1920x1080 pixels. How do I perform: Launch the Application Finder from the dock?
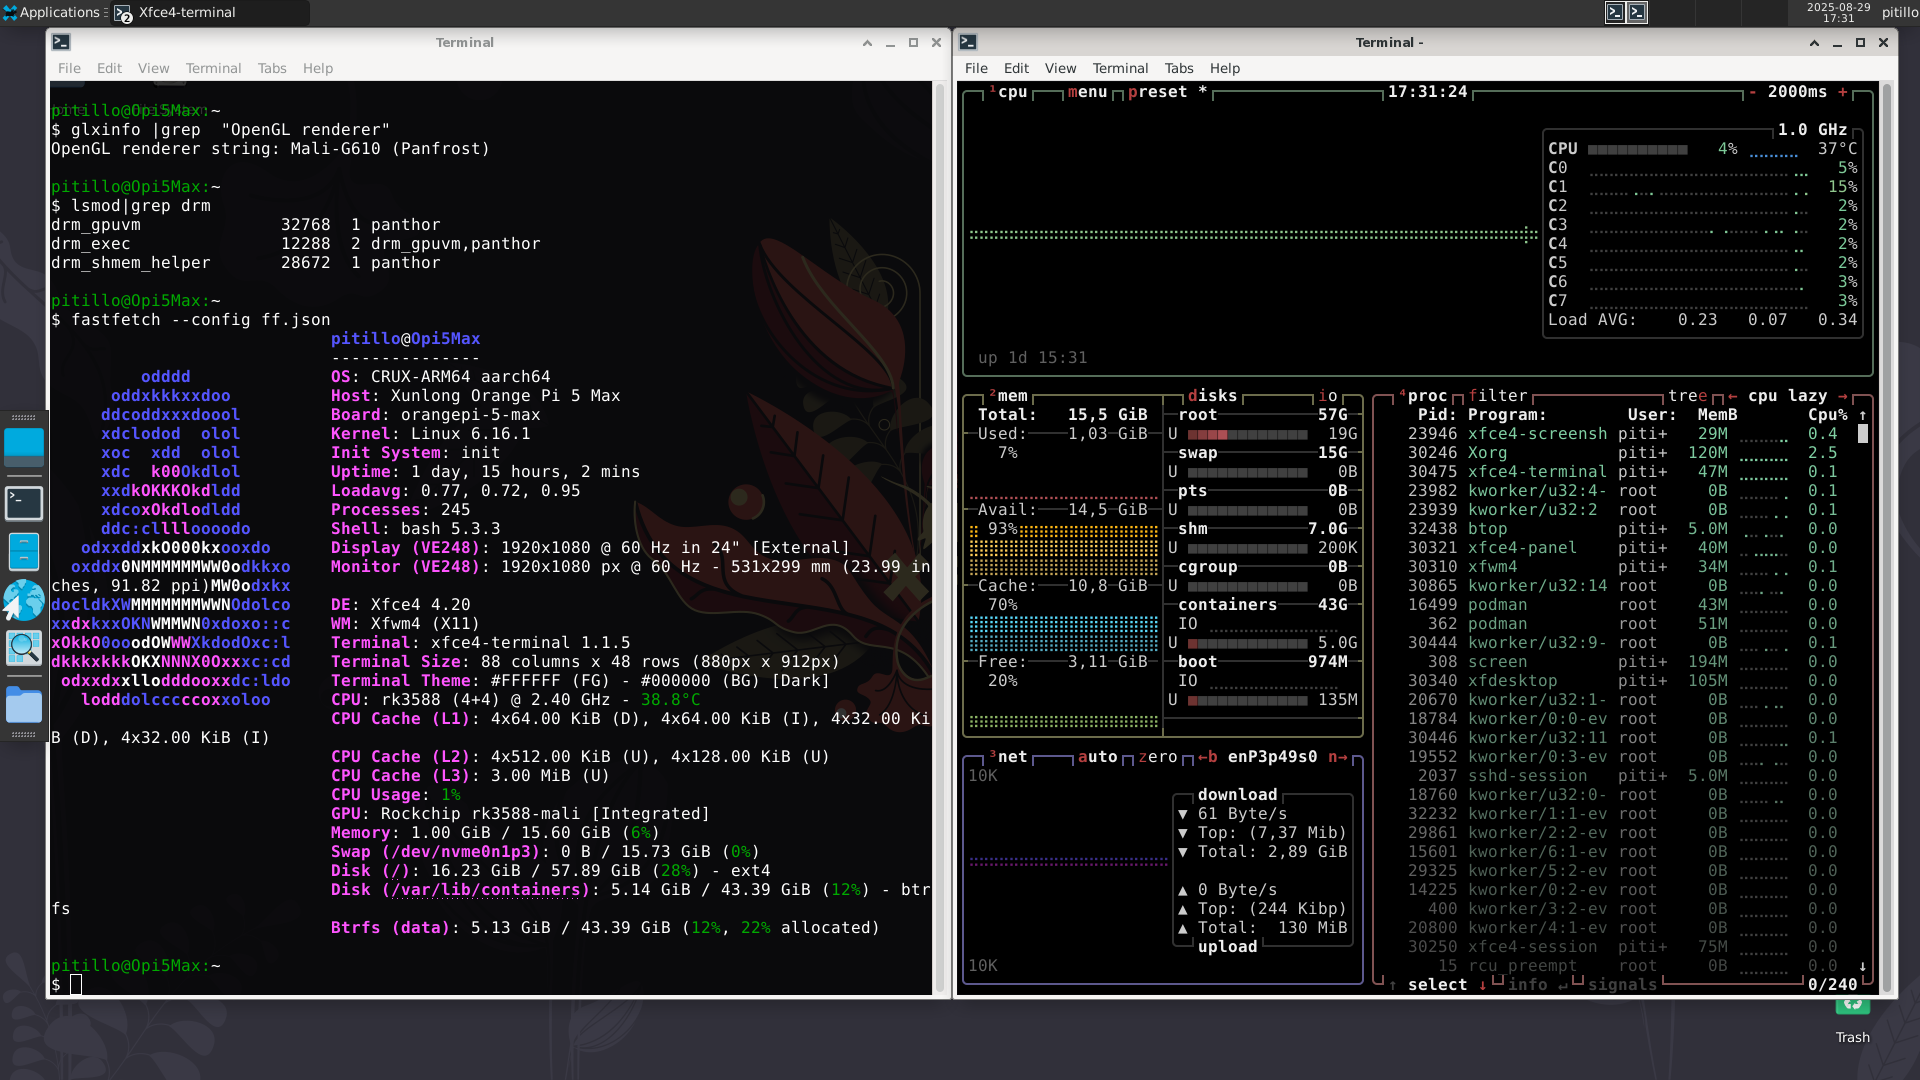(x=24, y=646)
